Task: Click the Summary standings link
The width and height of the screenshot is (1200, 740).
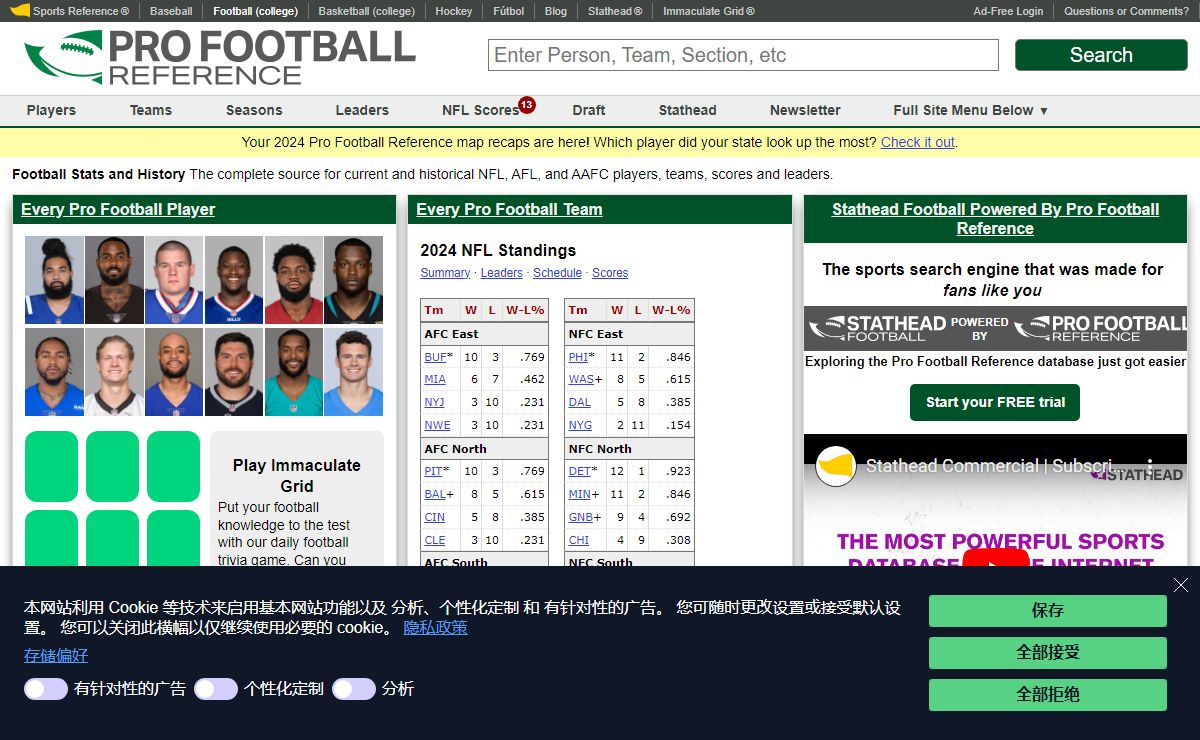Action: coord(445,273)
